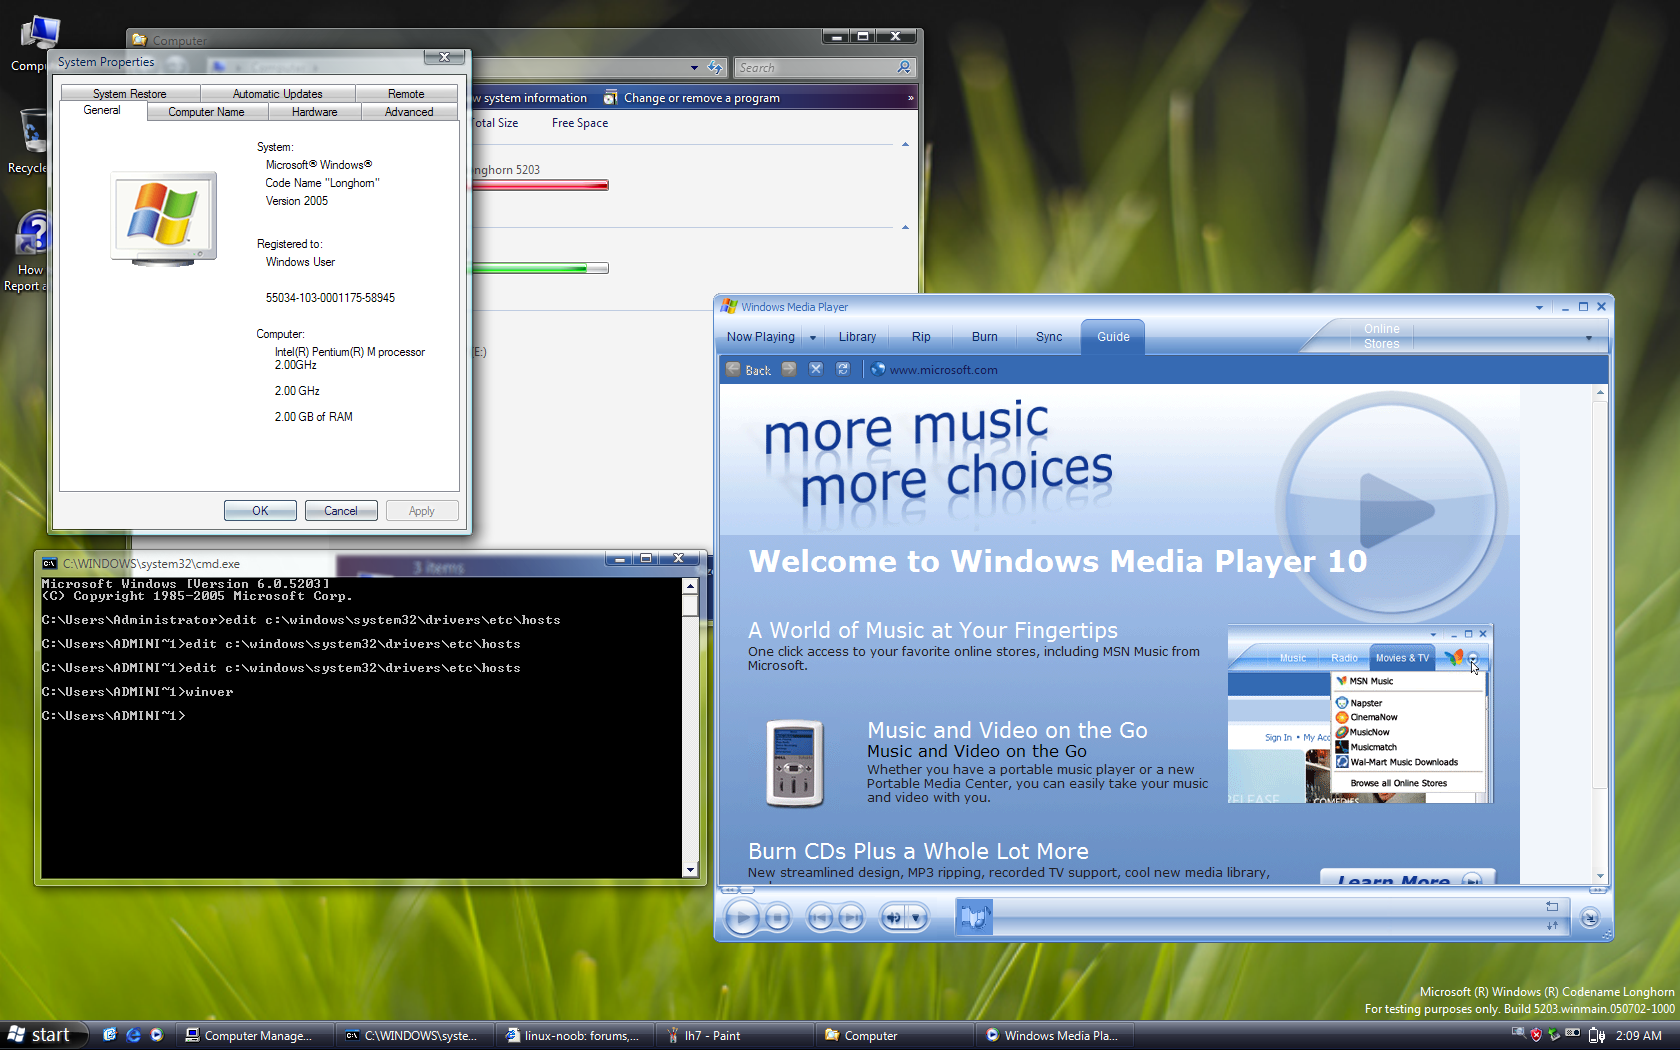Click the Media Player Stop loading icon

pyautogui.click(x=816, y=370)
